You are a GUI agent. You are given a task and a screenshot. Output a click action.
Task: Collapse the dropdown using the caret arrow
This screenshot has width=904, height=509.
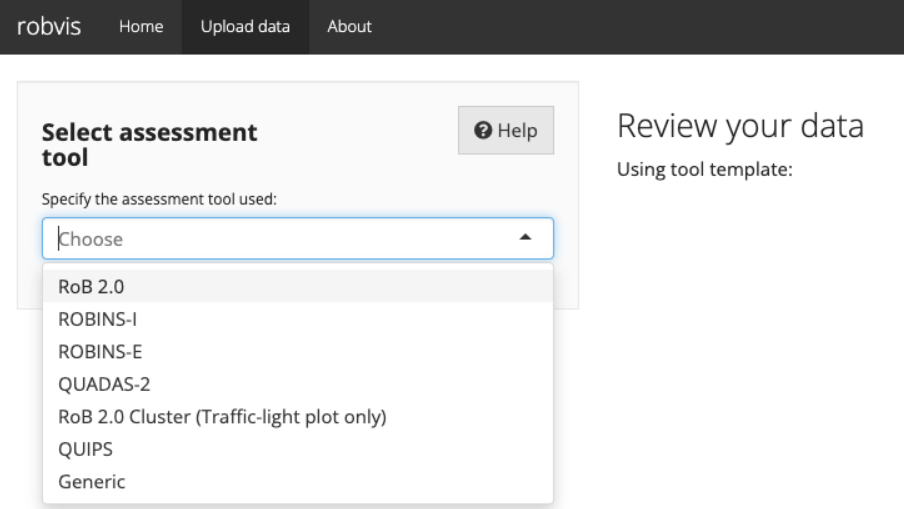coord(525,237)
